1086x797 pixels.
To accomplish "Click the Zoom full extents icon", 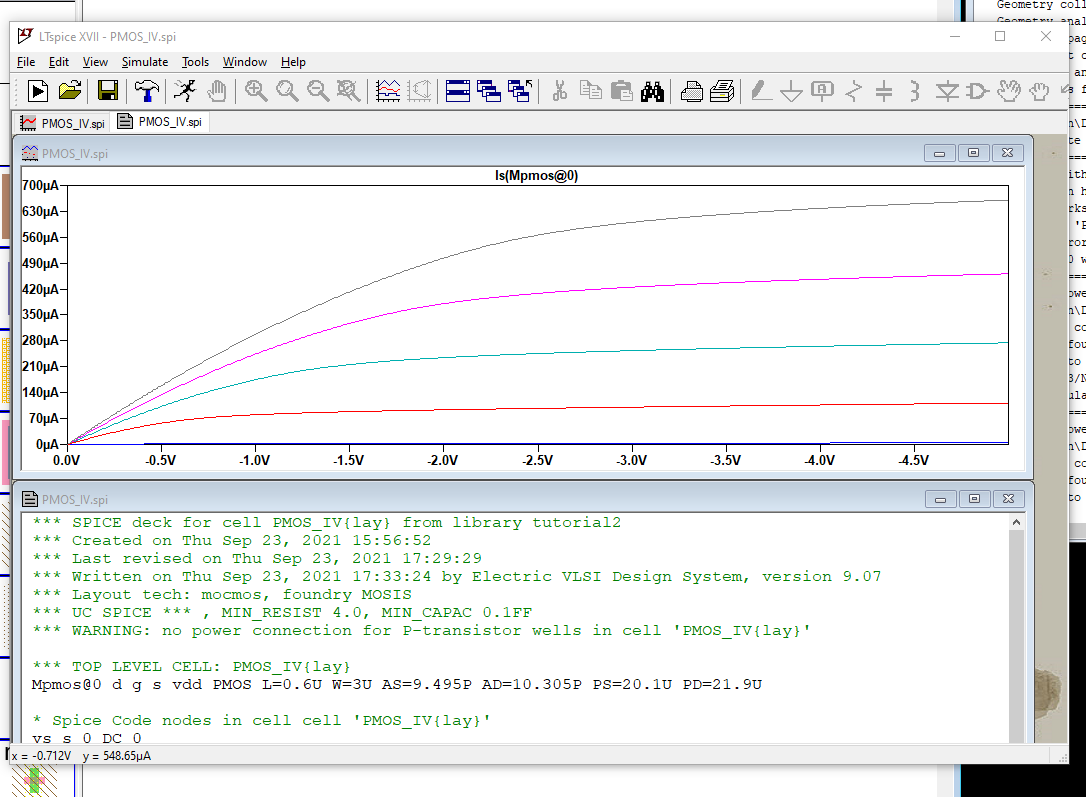I will click(348, 91).
